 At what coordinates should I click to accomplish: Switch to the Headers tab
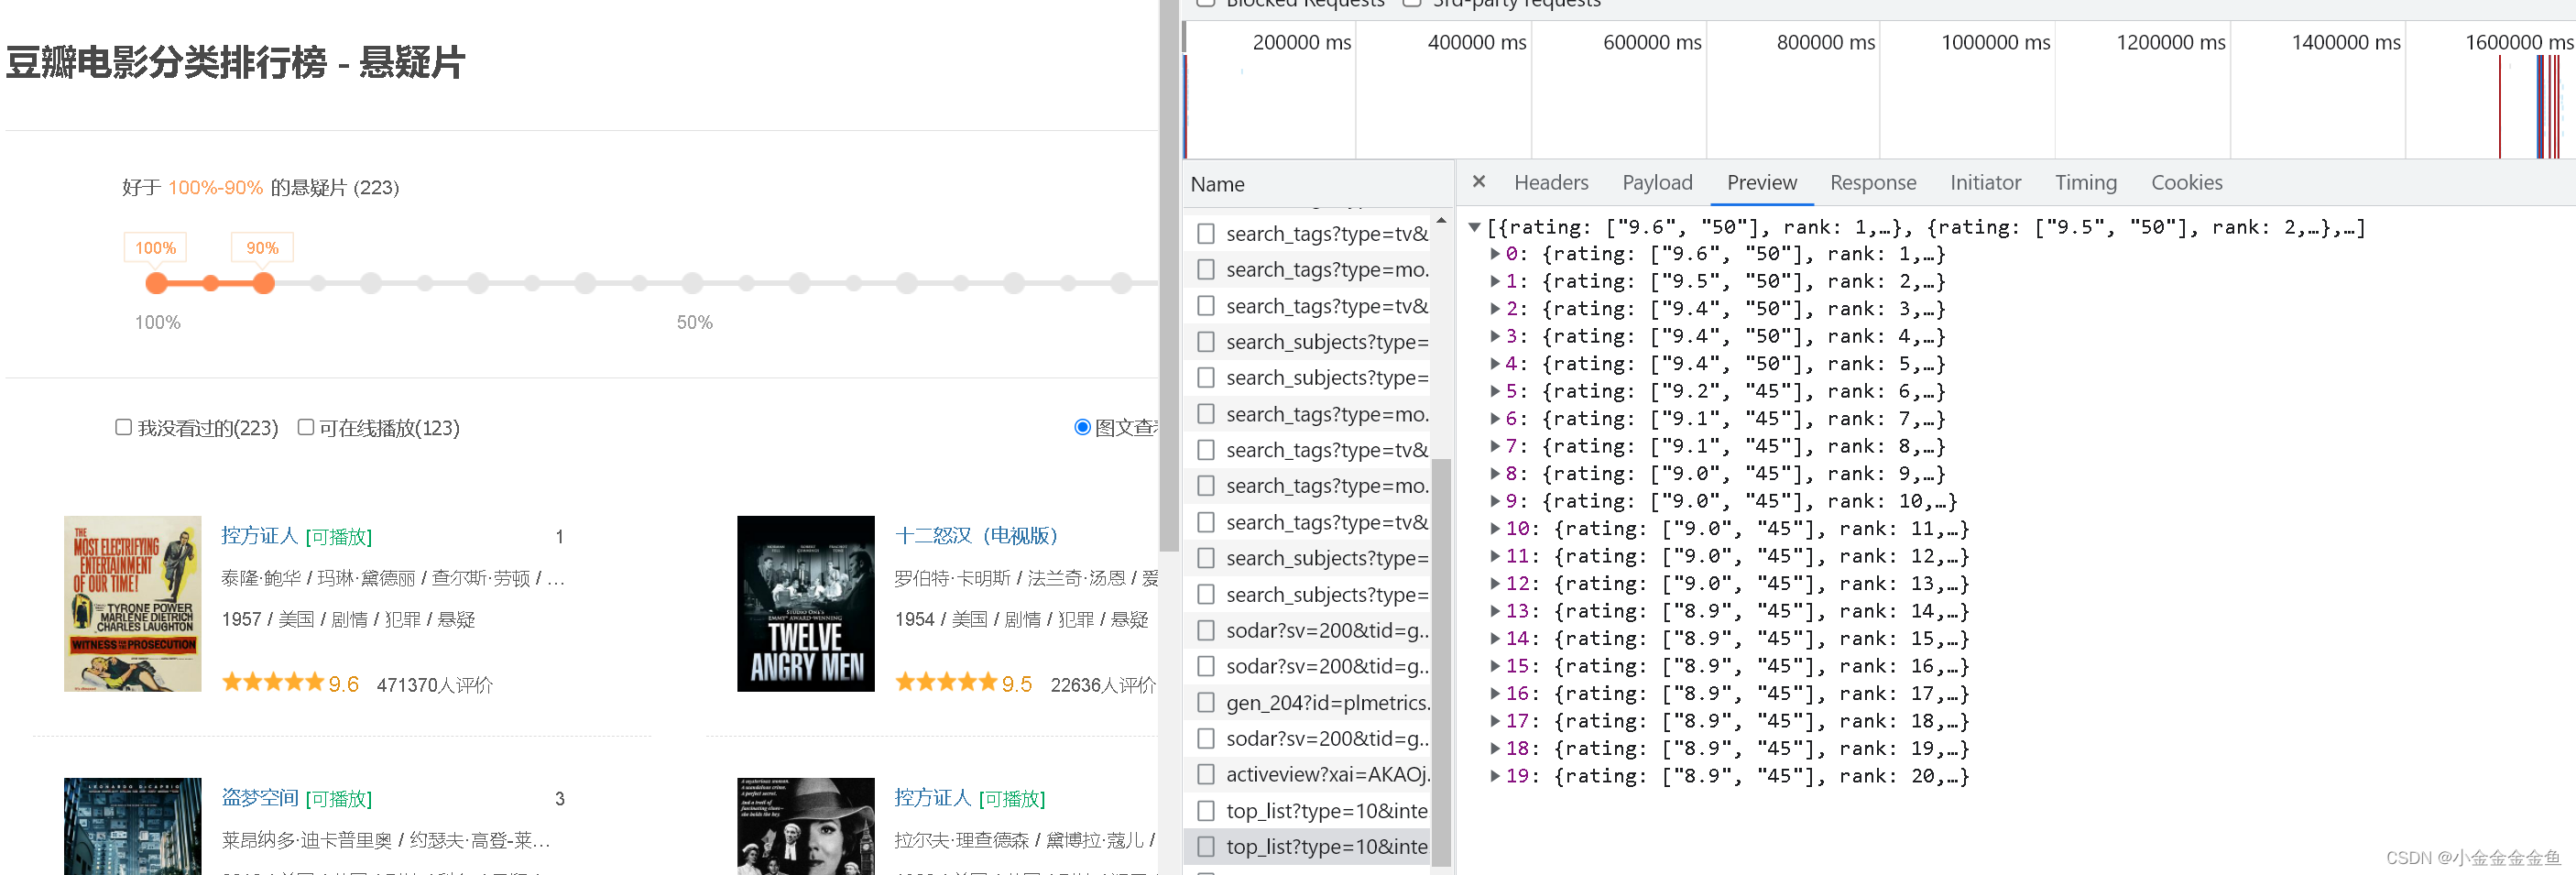tap(1550, 183)
